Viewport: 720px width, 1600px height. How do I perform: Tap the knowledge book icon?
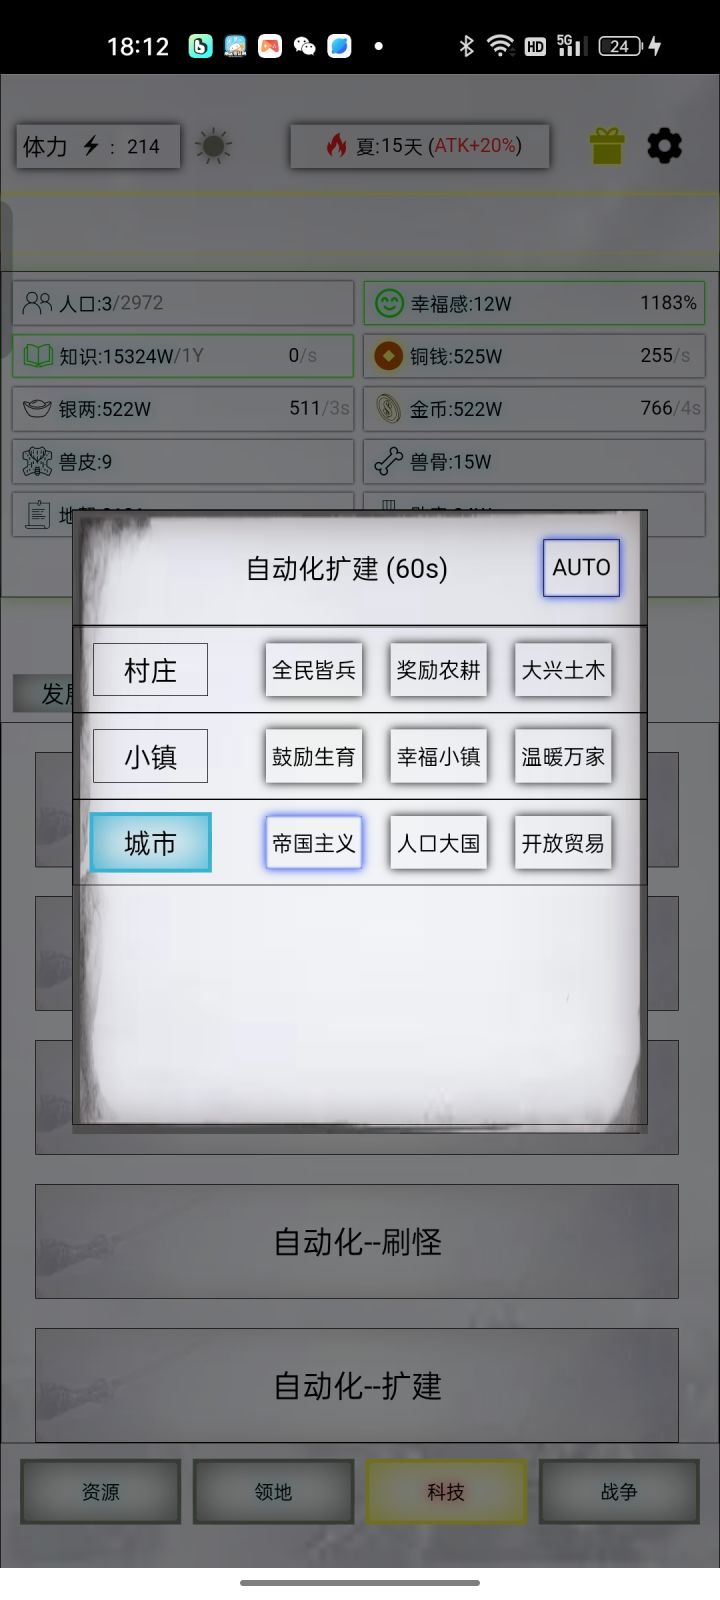(x=37, y=356)
